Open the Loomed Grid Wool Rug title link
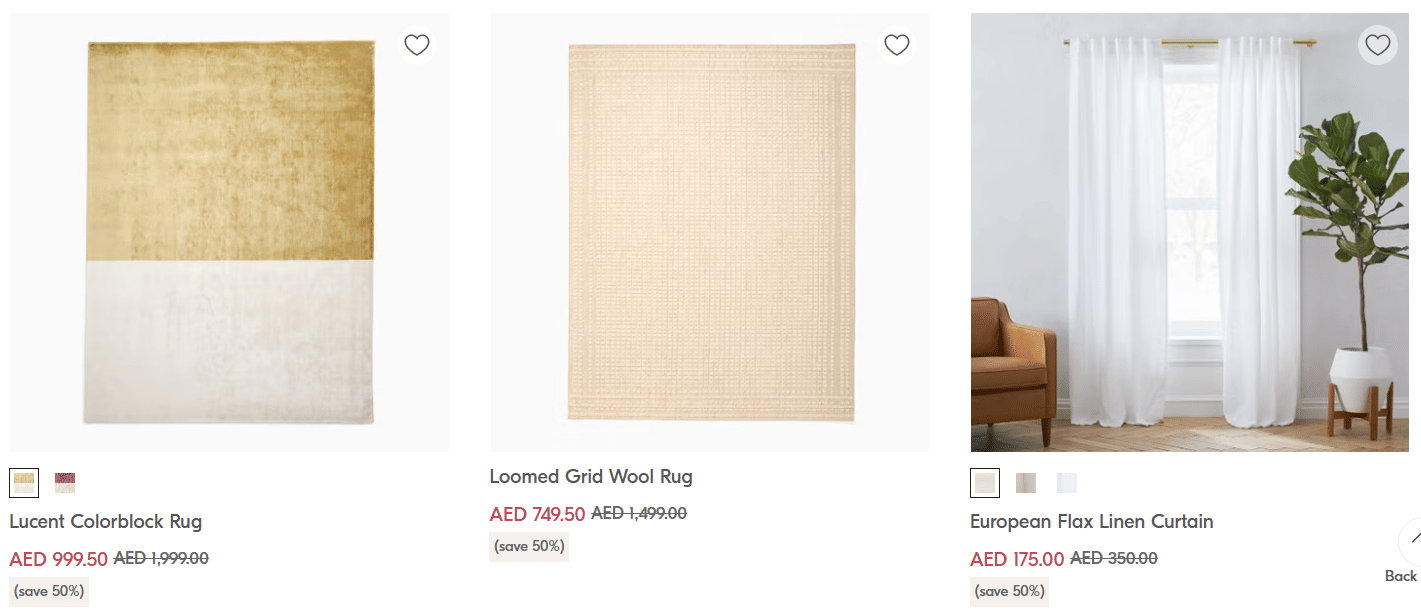Viewport: 1421px width, 611px height. click(591, 476)
